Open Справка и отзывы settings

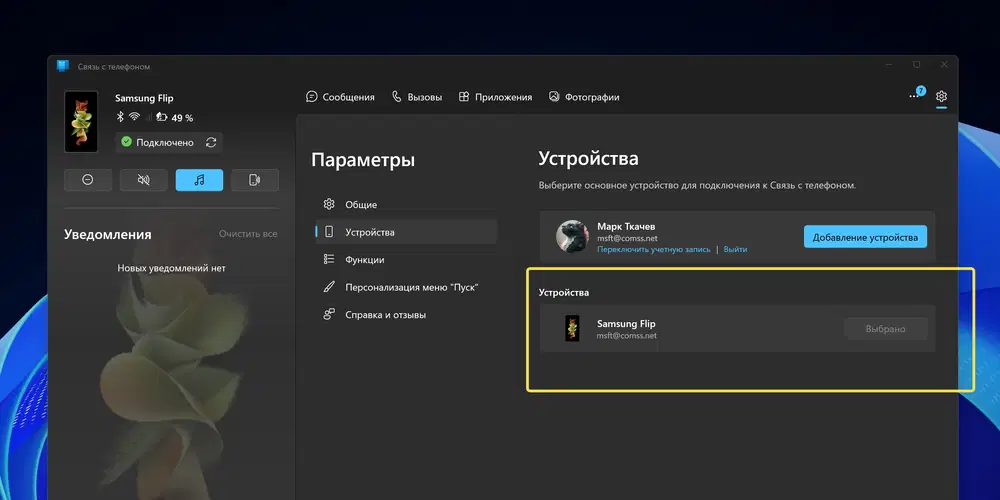[406, 314]
